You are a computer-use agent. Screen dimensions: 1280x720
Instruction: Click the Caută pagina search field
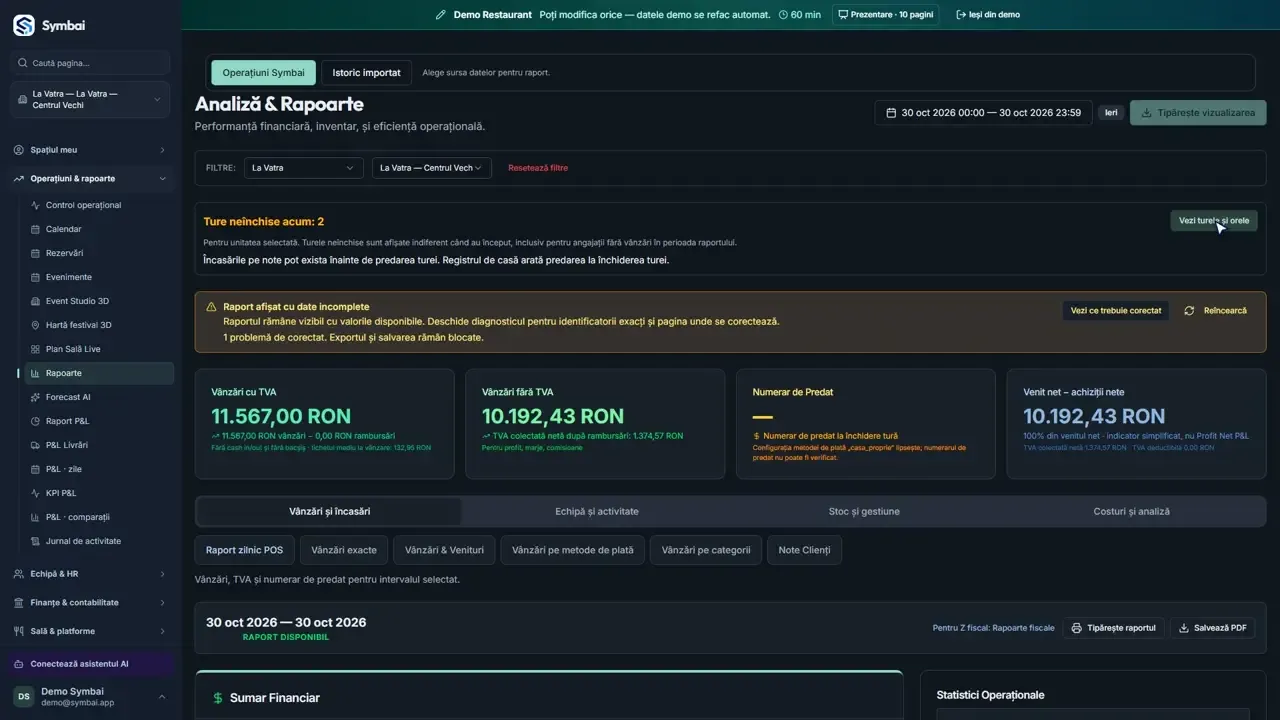pyautogui.click(x=90, y=63)
